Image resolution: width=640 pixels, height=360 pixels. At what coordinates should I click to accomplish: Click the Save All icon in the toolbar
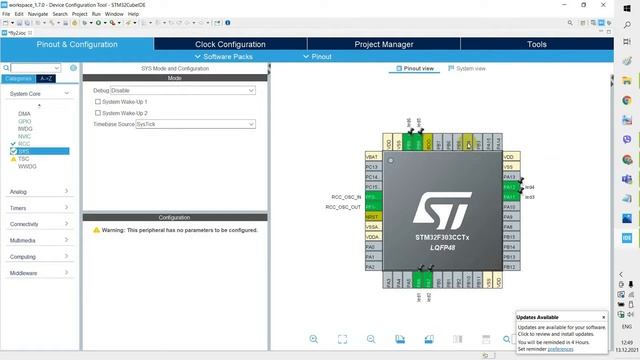(x=27, y=23)
